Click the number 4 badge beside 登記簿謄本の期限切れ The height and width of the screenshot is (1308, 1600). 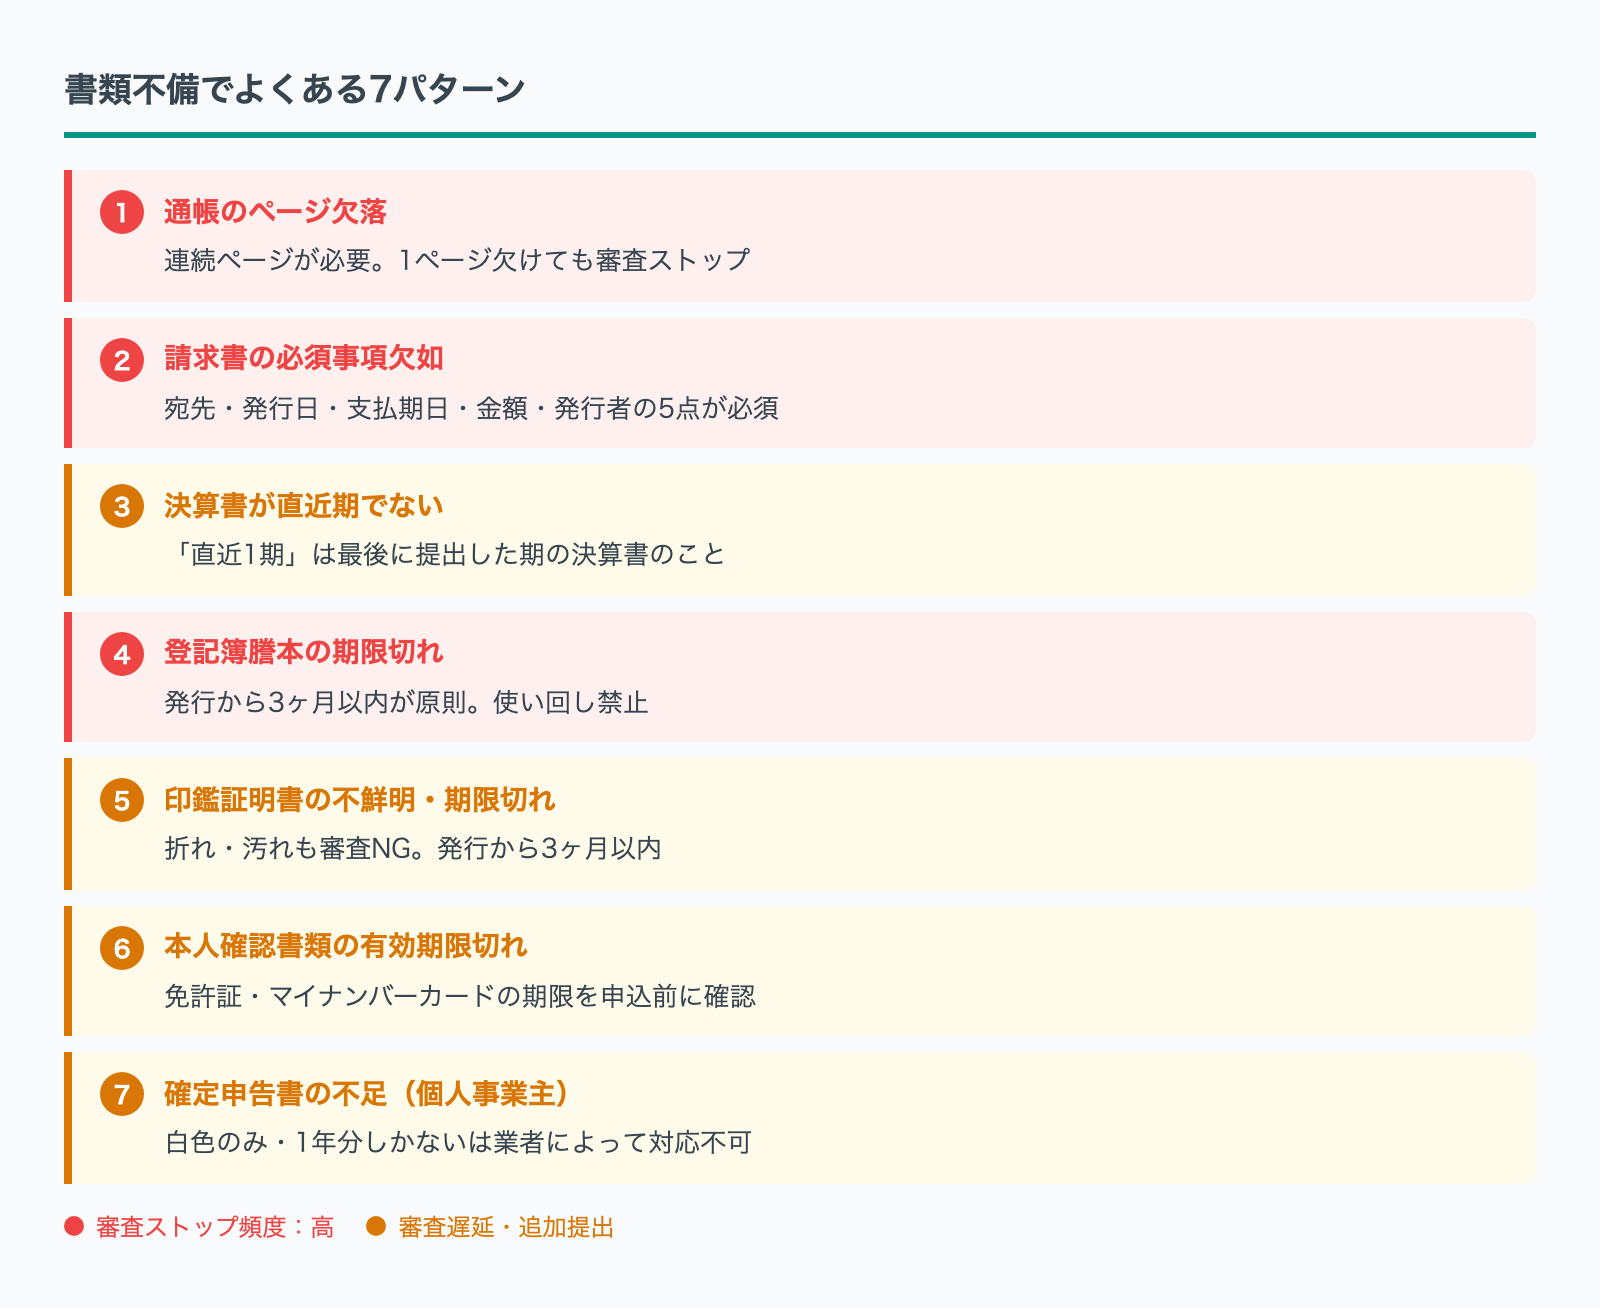[122, 655]
